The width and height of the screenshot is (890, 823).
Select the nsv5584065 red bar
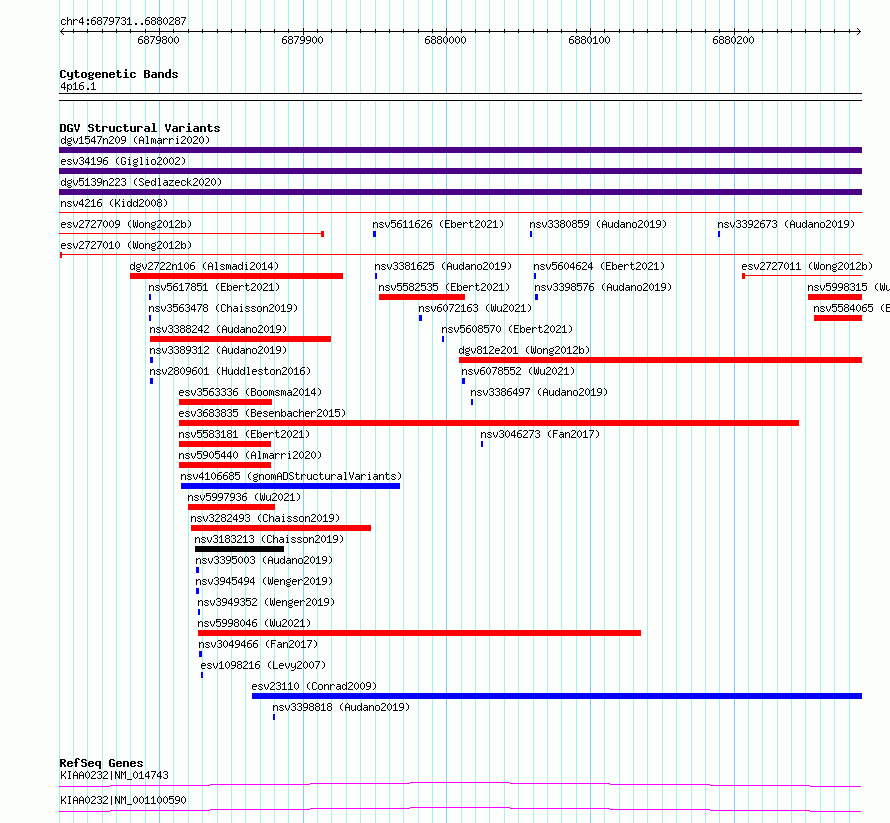pos(838,318)
